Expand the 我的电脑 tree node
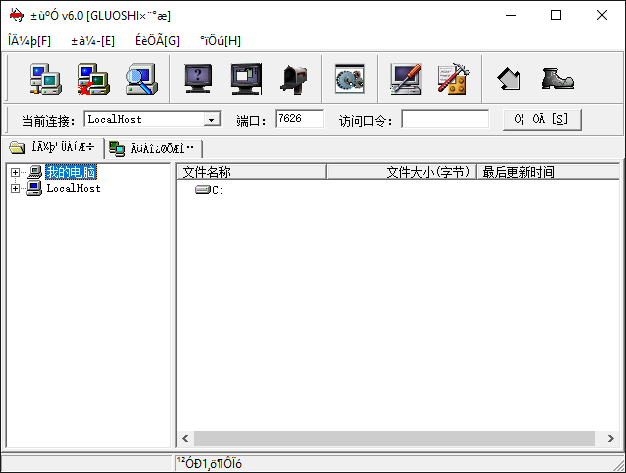The height and width of the screenshot is (473, 626). pos(16,173)
